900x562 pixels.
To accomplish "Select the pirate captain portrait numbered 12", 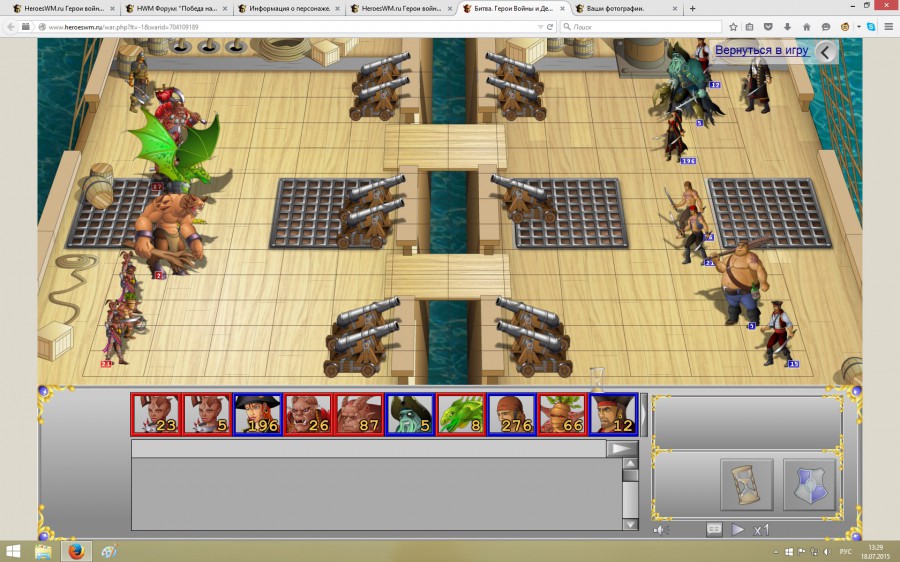I will coord(613,414).
